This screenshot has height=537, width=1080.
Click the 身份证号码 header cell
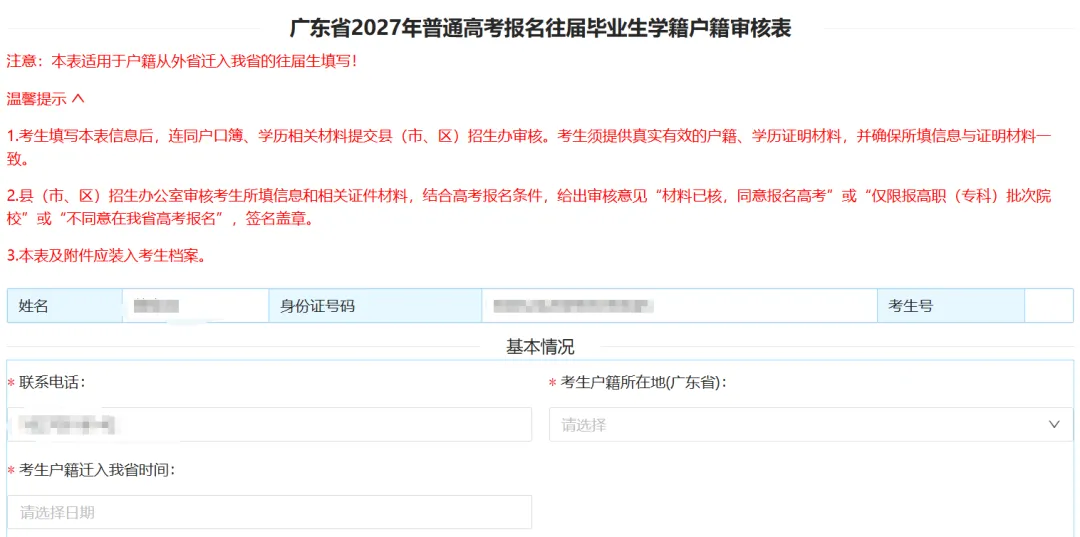click(375, 306)
